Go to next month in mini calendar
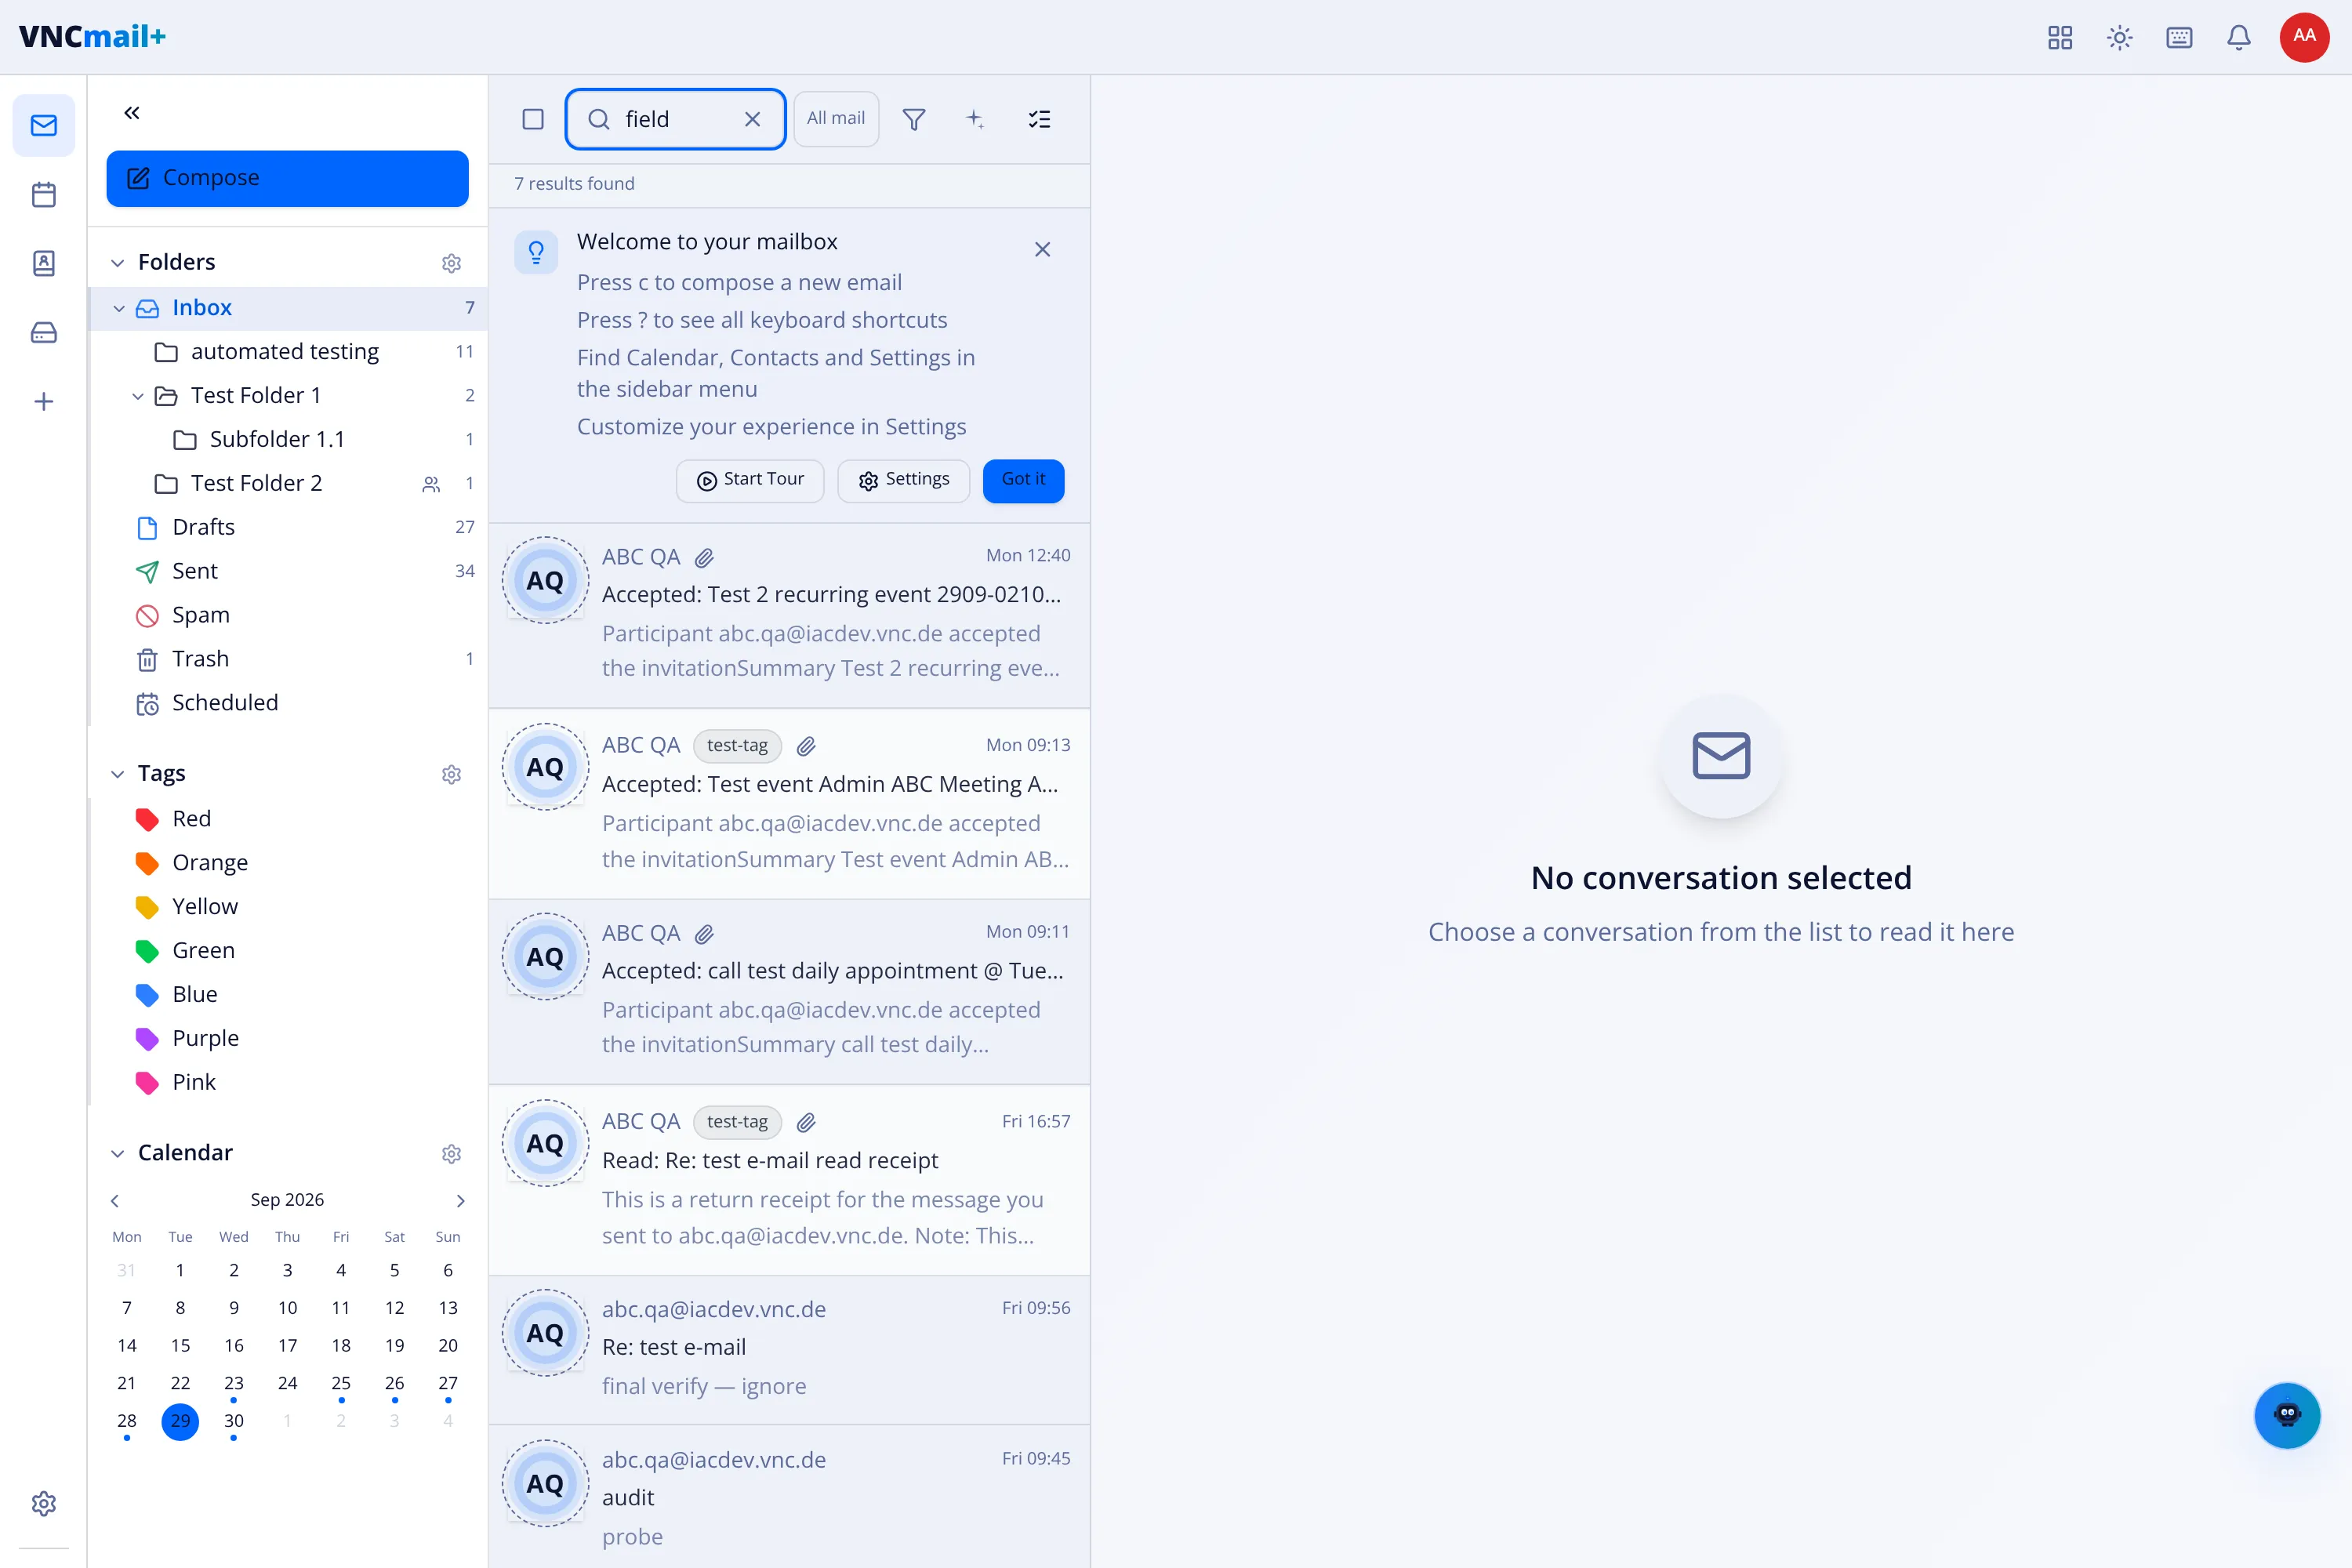The image size is (2352, 1568). coord(460,1200)
